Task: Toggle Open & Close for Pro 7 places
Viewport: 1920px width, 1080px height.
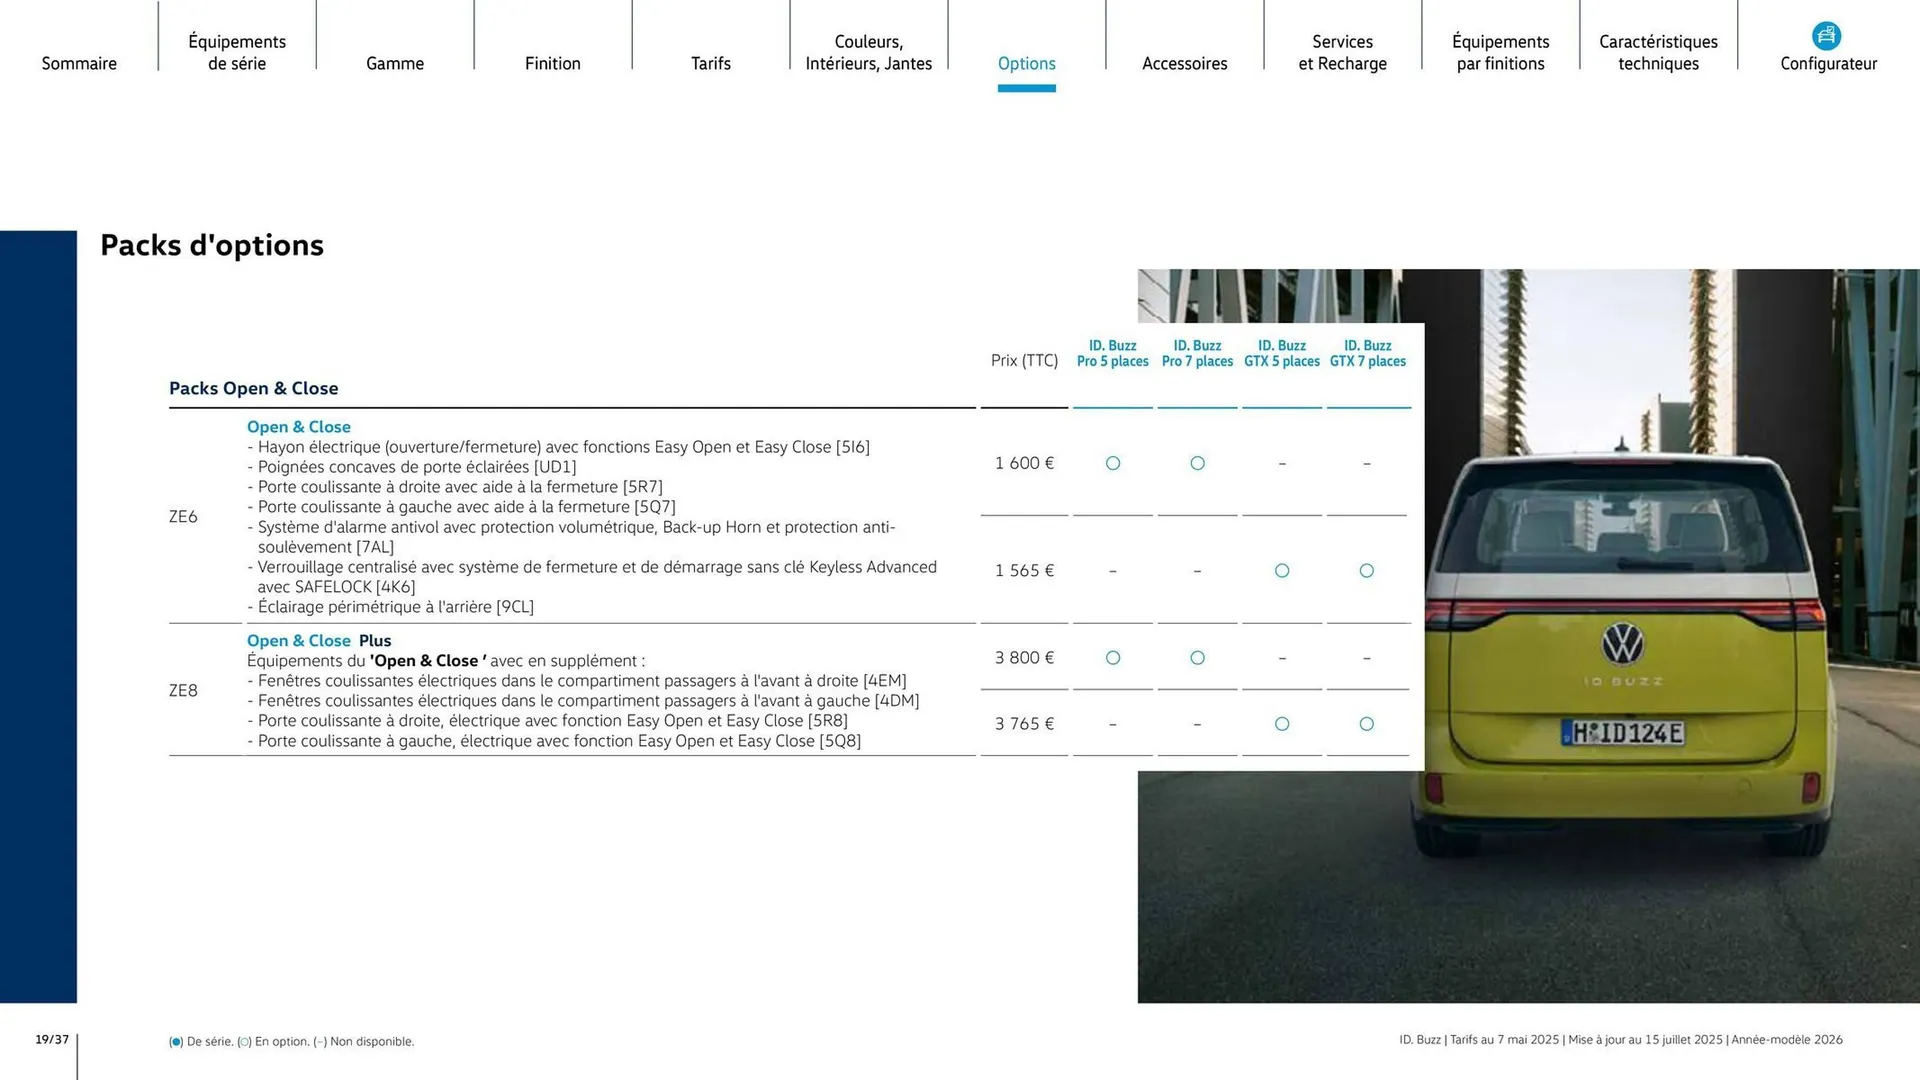Action: [1197, 463]
